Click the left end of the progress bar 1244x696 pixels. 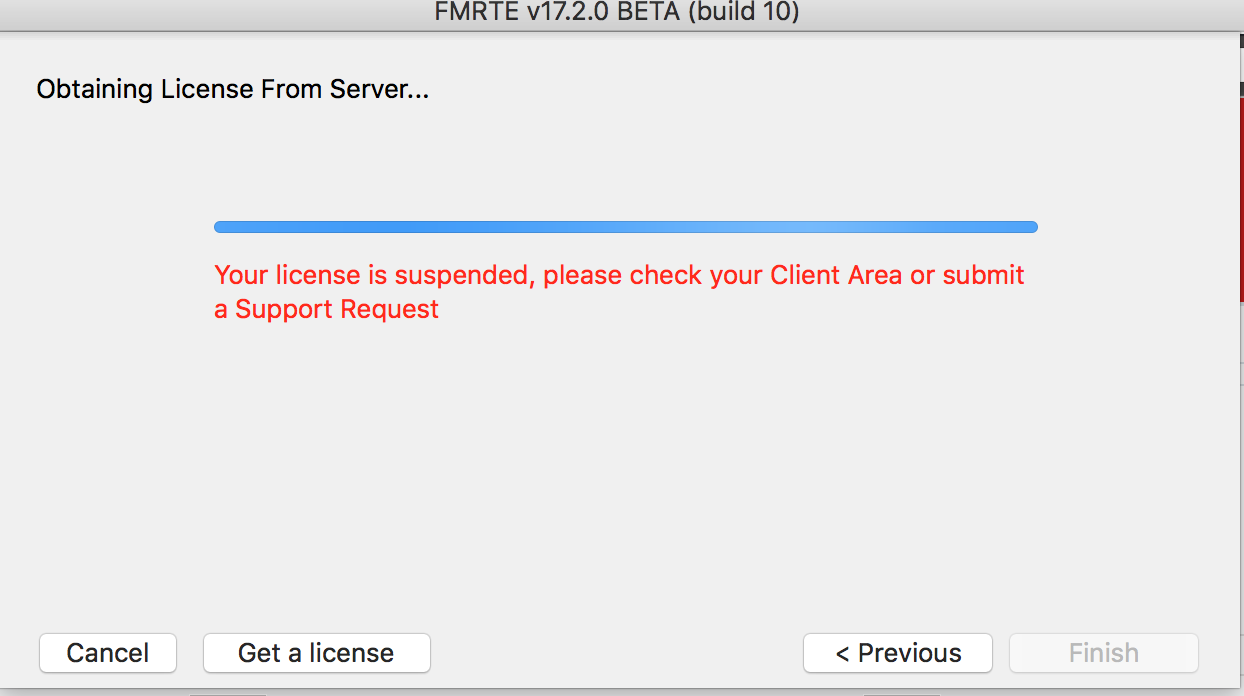click(x=220, y=227)
